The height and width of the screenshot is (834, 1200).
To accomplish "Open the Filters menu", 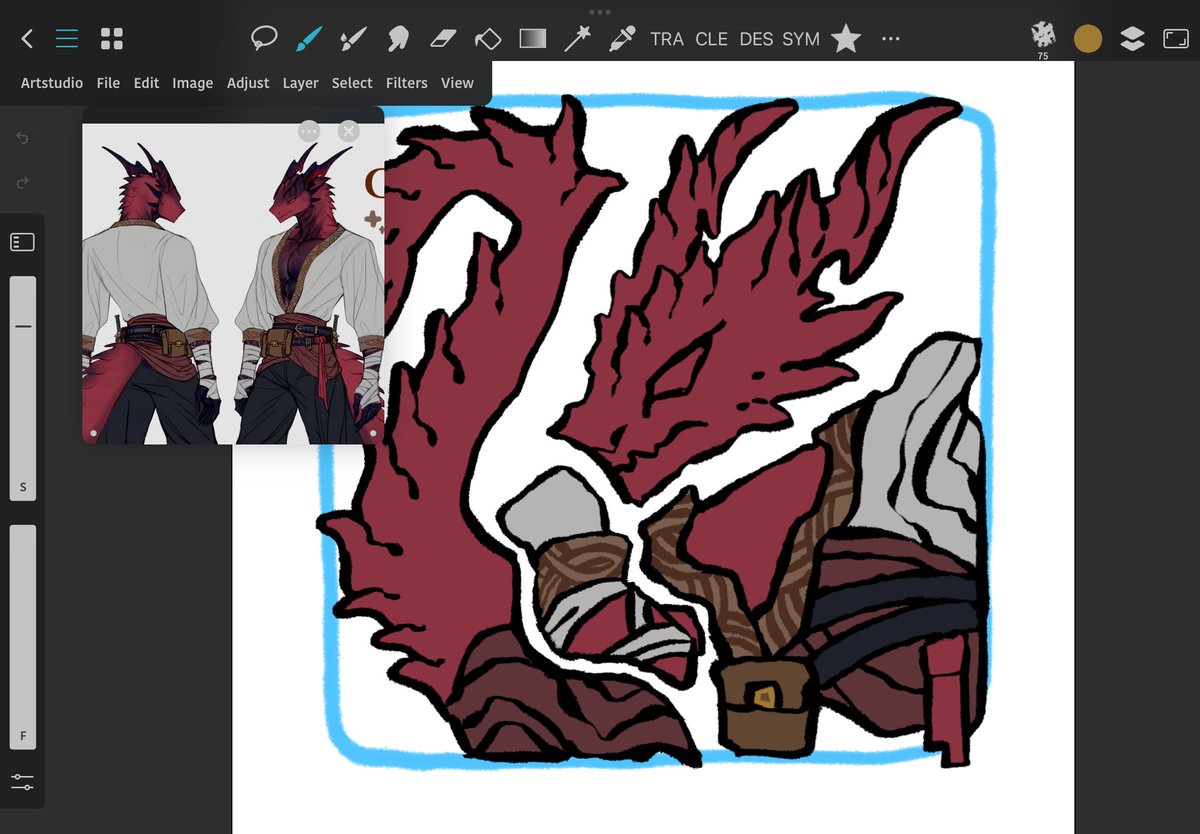I will pos(407,83).
